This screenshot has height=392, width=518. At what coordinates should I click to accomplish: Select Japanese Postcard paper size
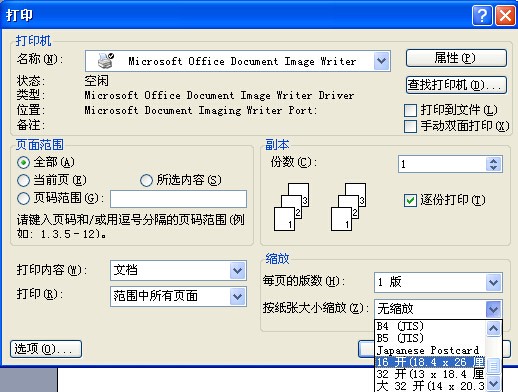click(430, 350)
